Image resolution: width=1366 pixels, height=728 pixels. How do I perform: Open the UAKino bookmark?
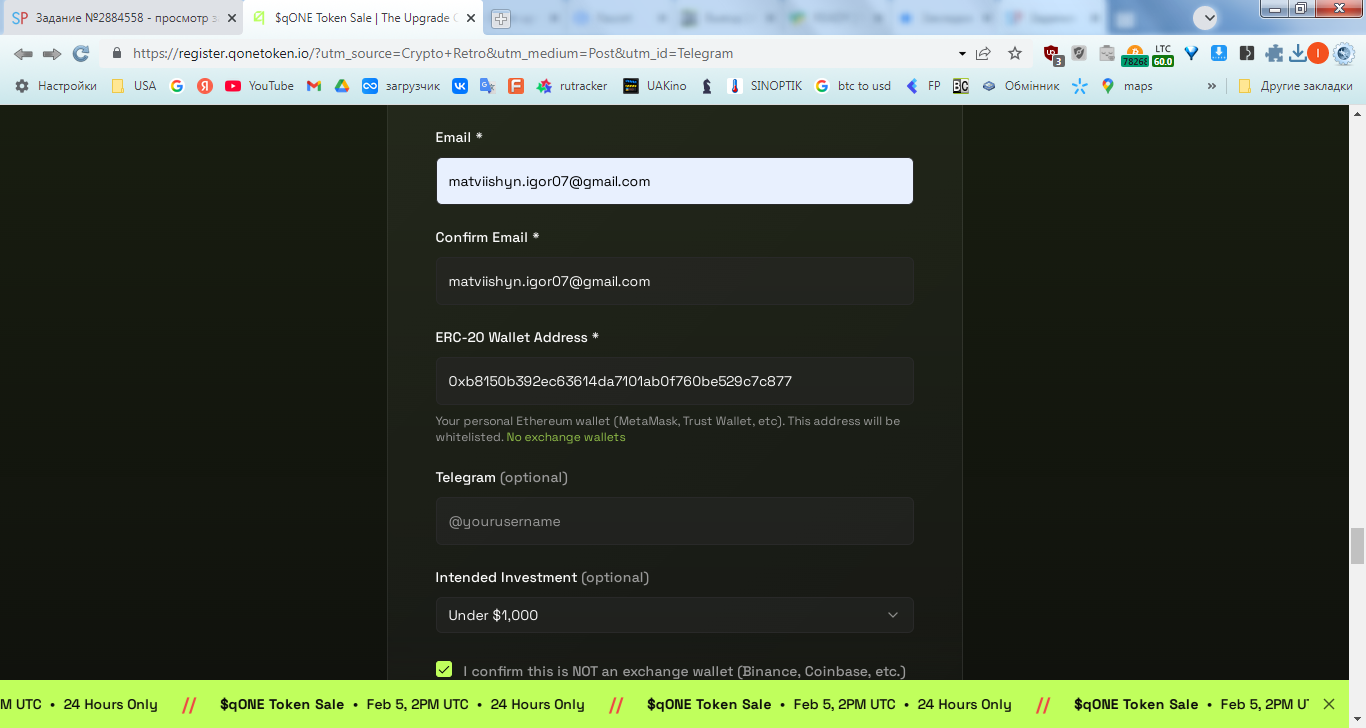coord(654,86)
